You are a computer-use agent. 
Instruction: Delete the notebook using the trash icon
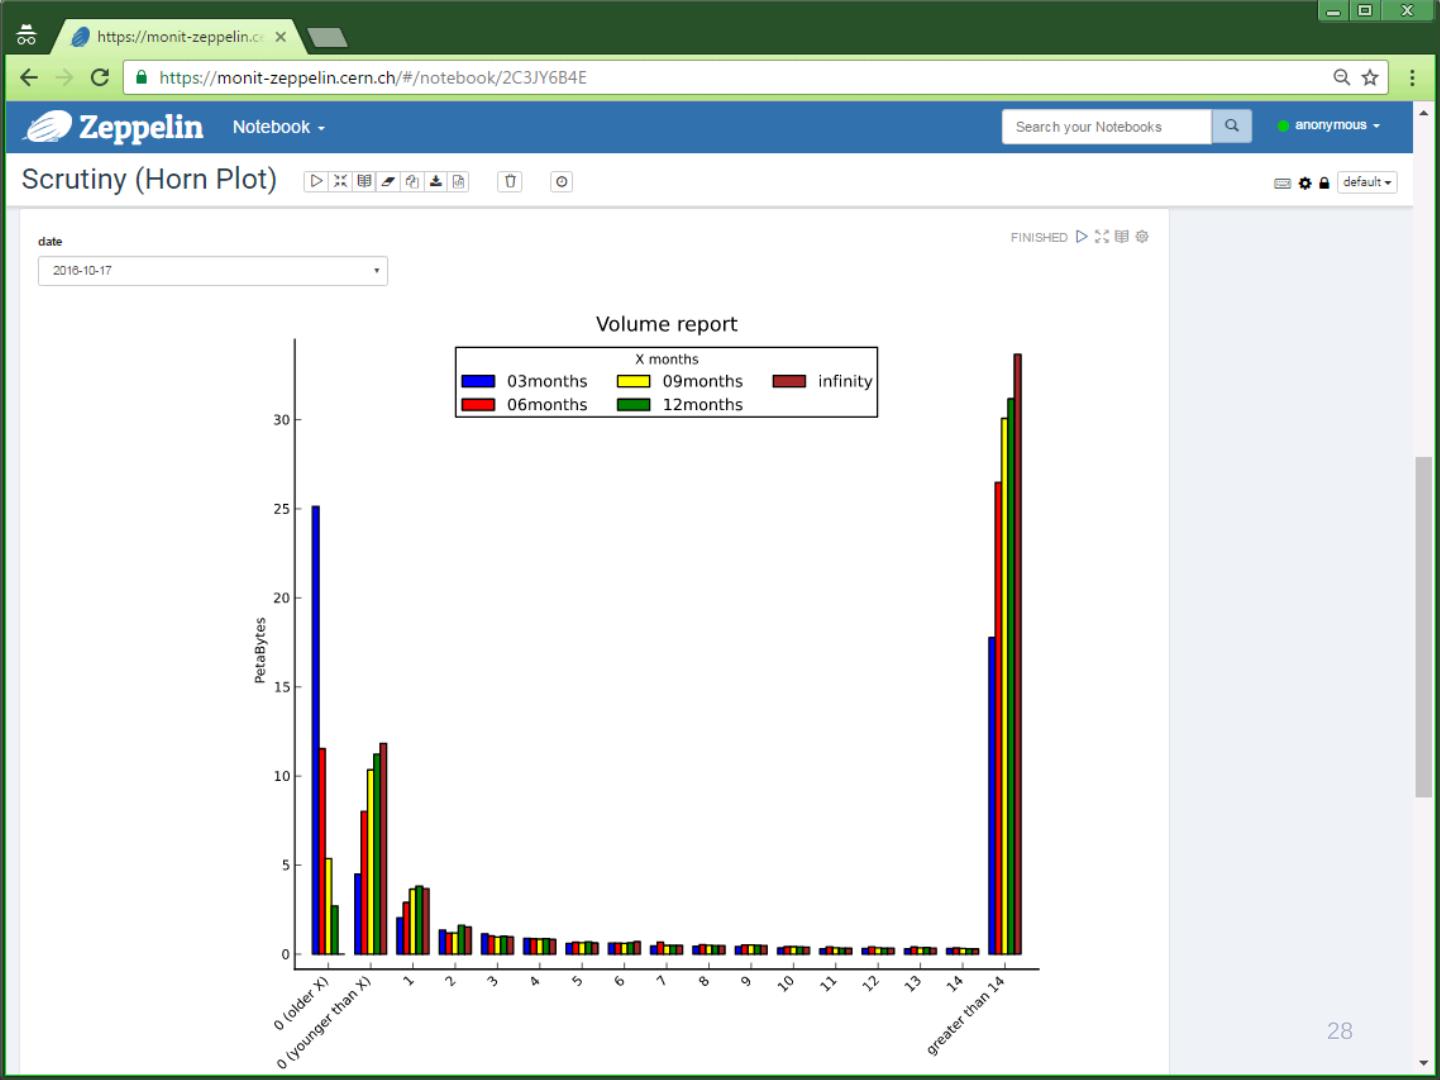(510, 181)
